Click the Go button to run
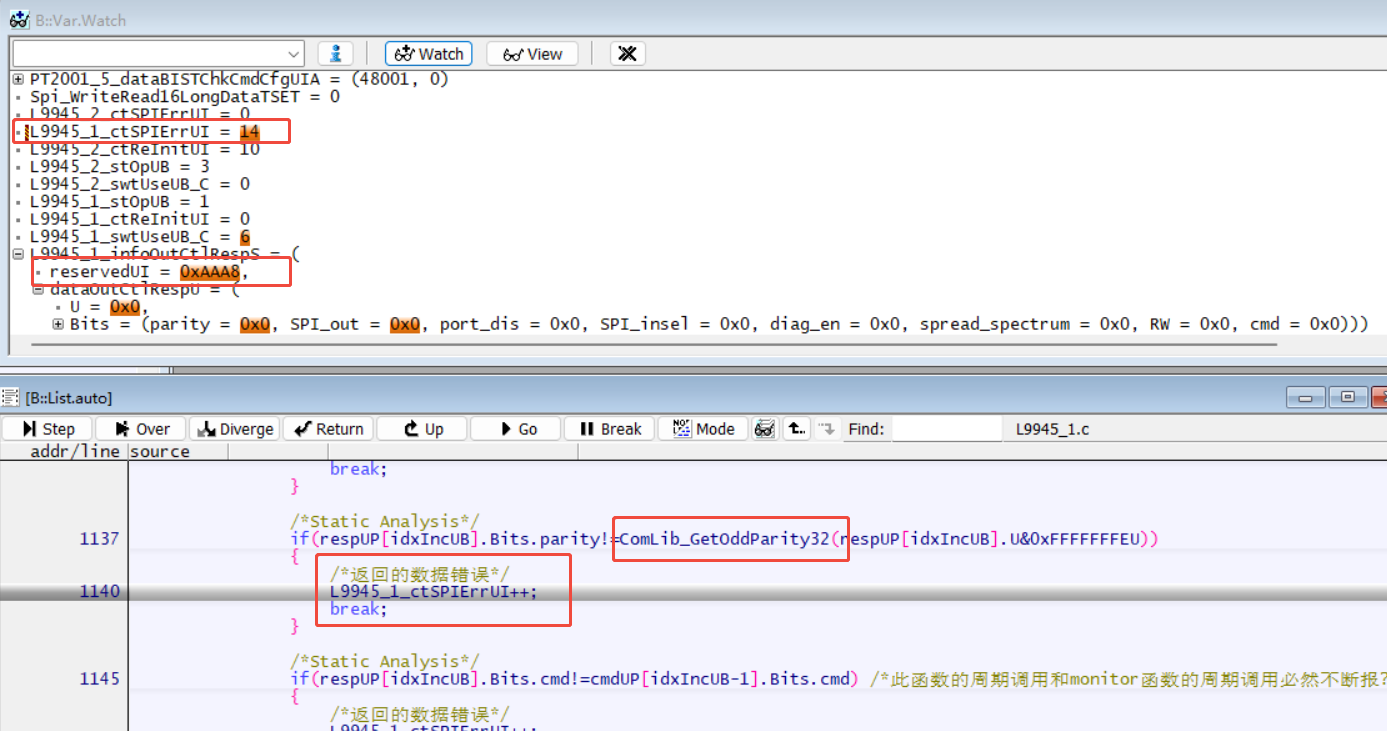Image resolution: width=1387 pixels, height=731 pixels. [x=515, y=429]
